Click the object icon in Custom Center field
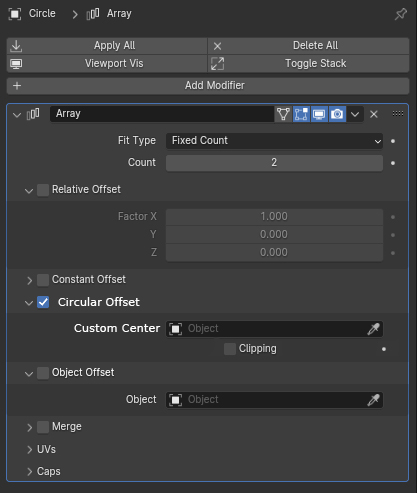This screenshot has height=493, width=417. (175, 329)
